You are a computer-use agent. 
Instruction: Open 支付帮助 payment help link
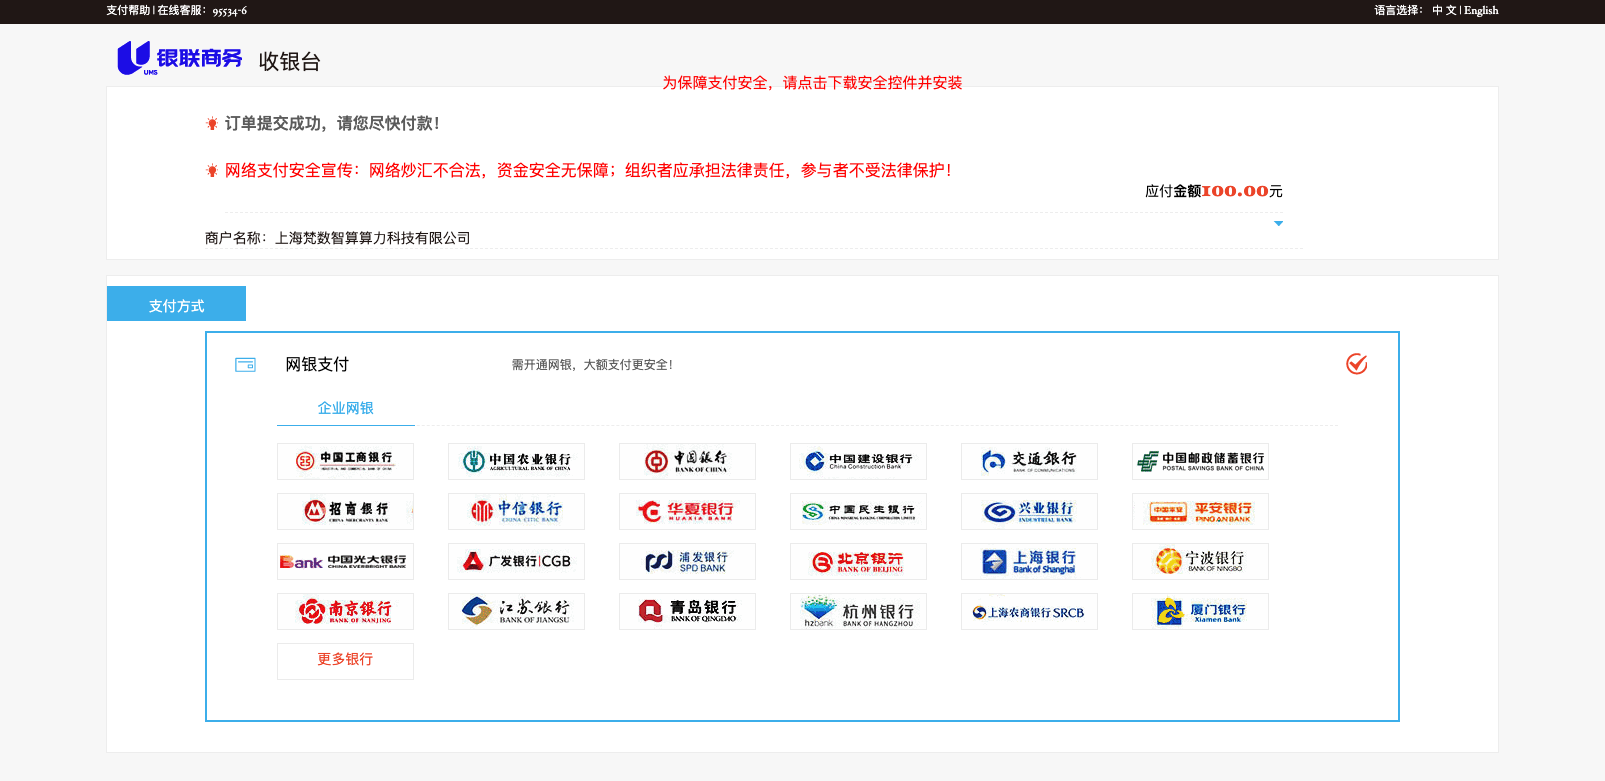pyautogui.click(x=128, y=11)
